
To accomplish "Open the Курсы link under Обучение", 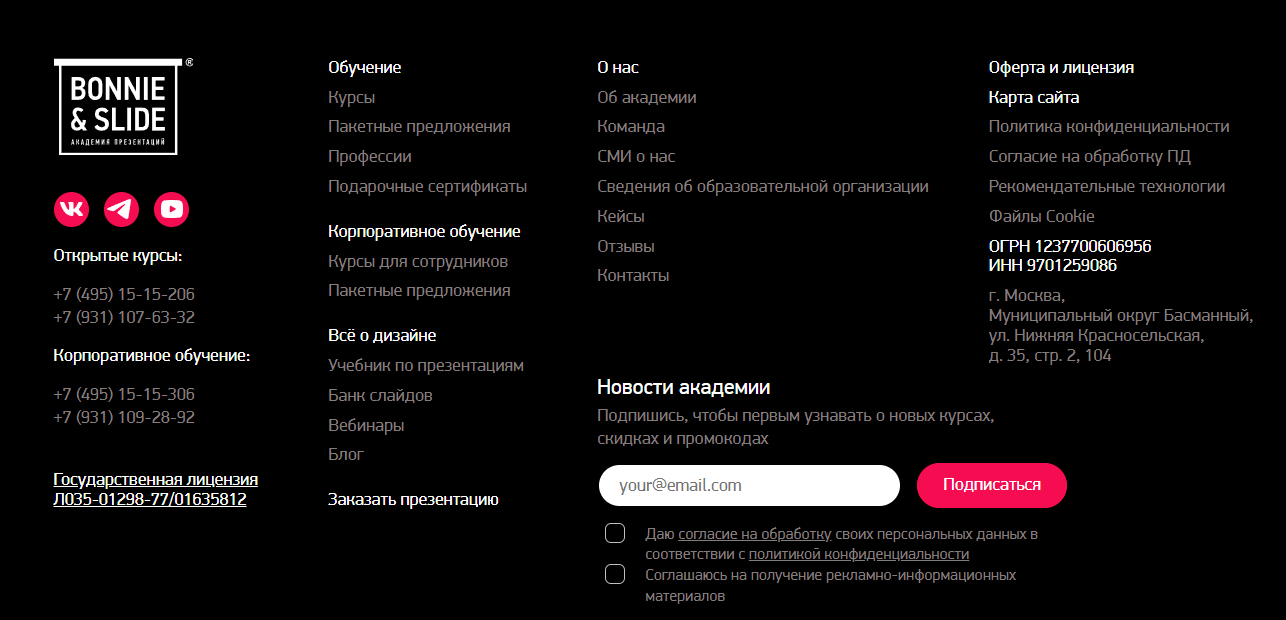I will (351, 97).
